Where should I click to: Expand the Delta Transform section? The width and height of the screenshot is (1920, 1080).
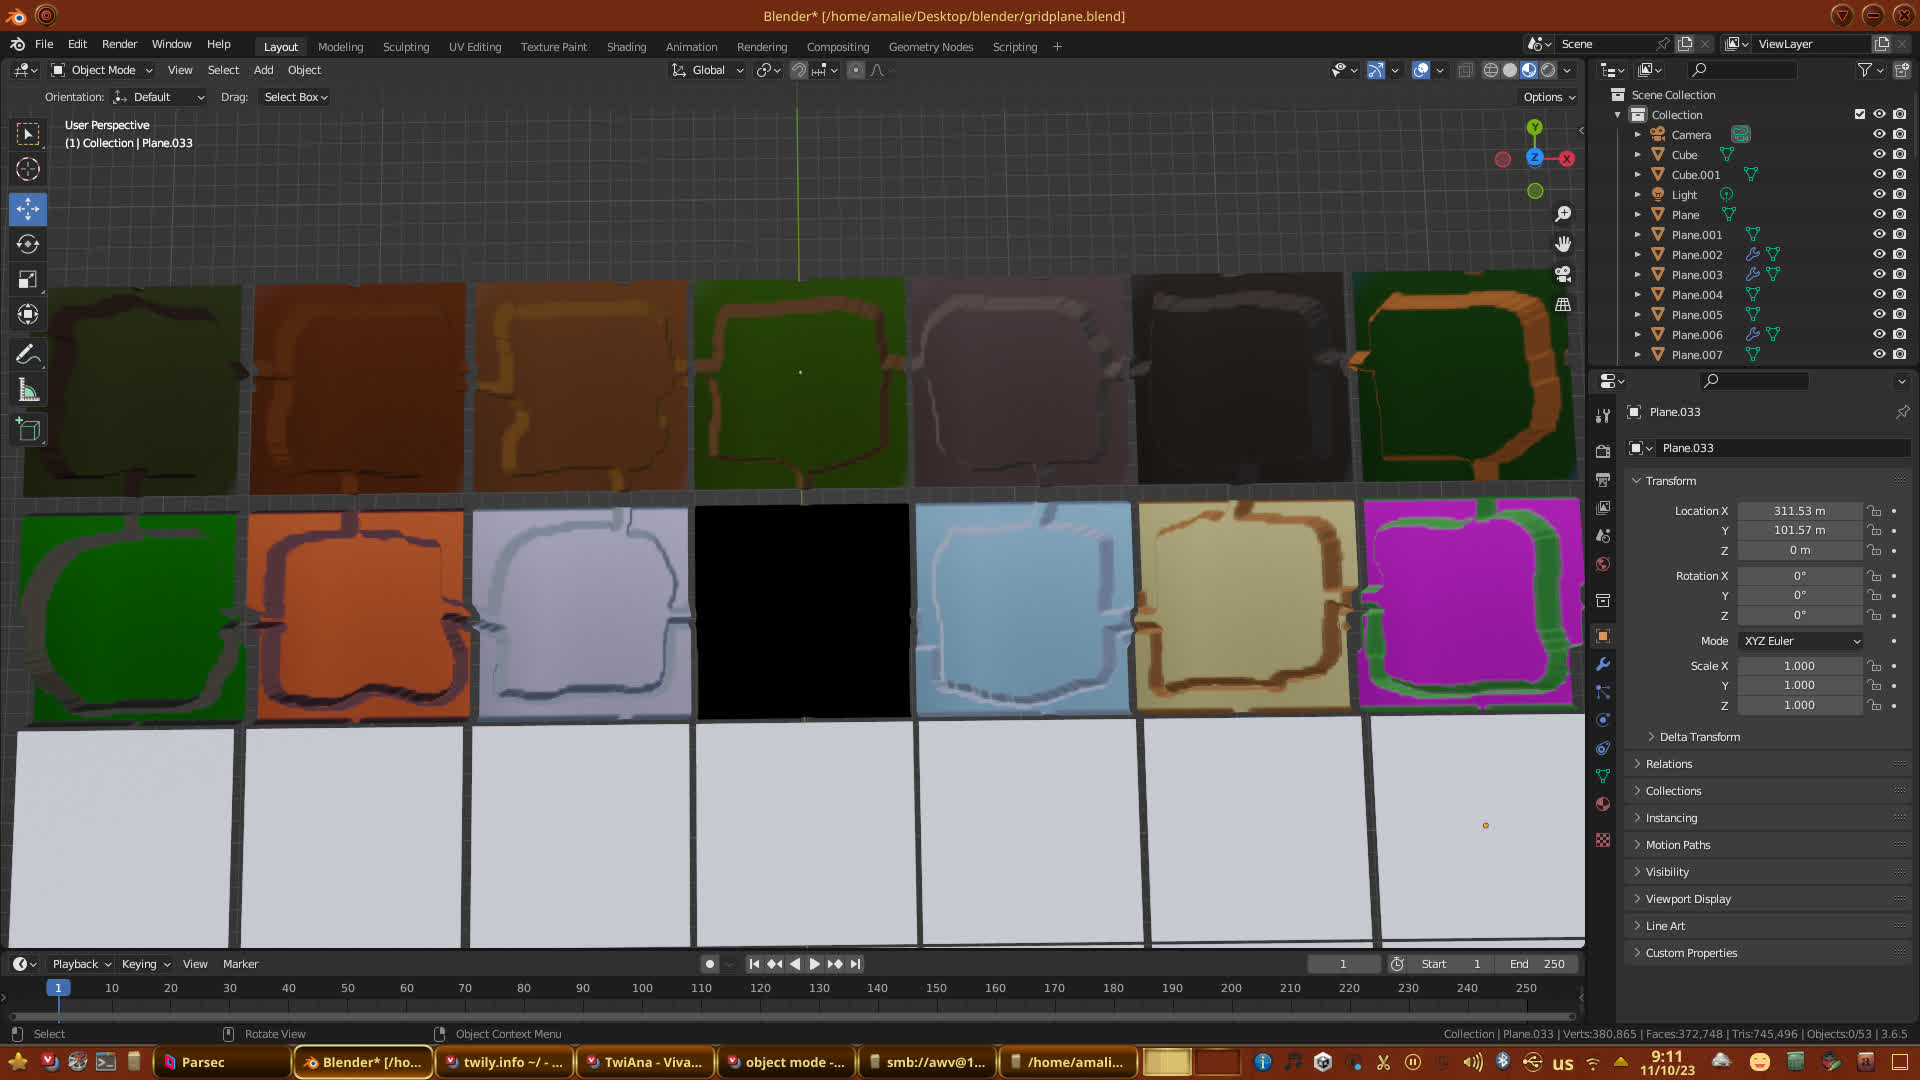(1699, 737)
